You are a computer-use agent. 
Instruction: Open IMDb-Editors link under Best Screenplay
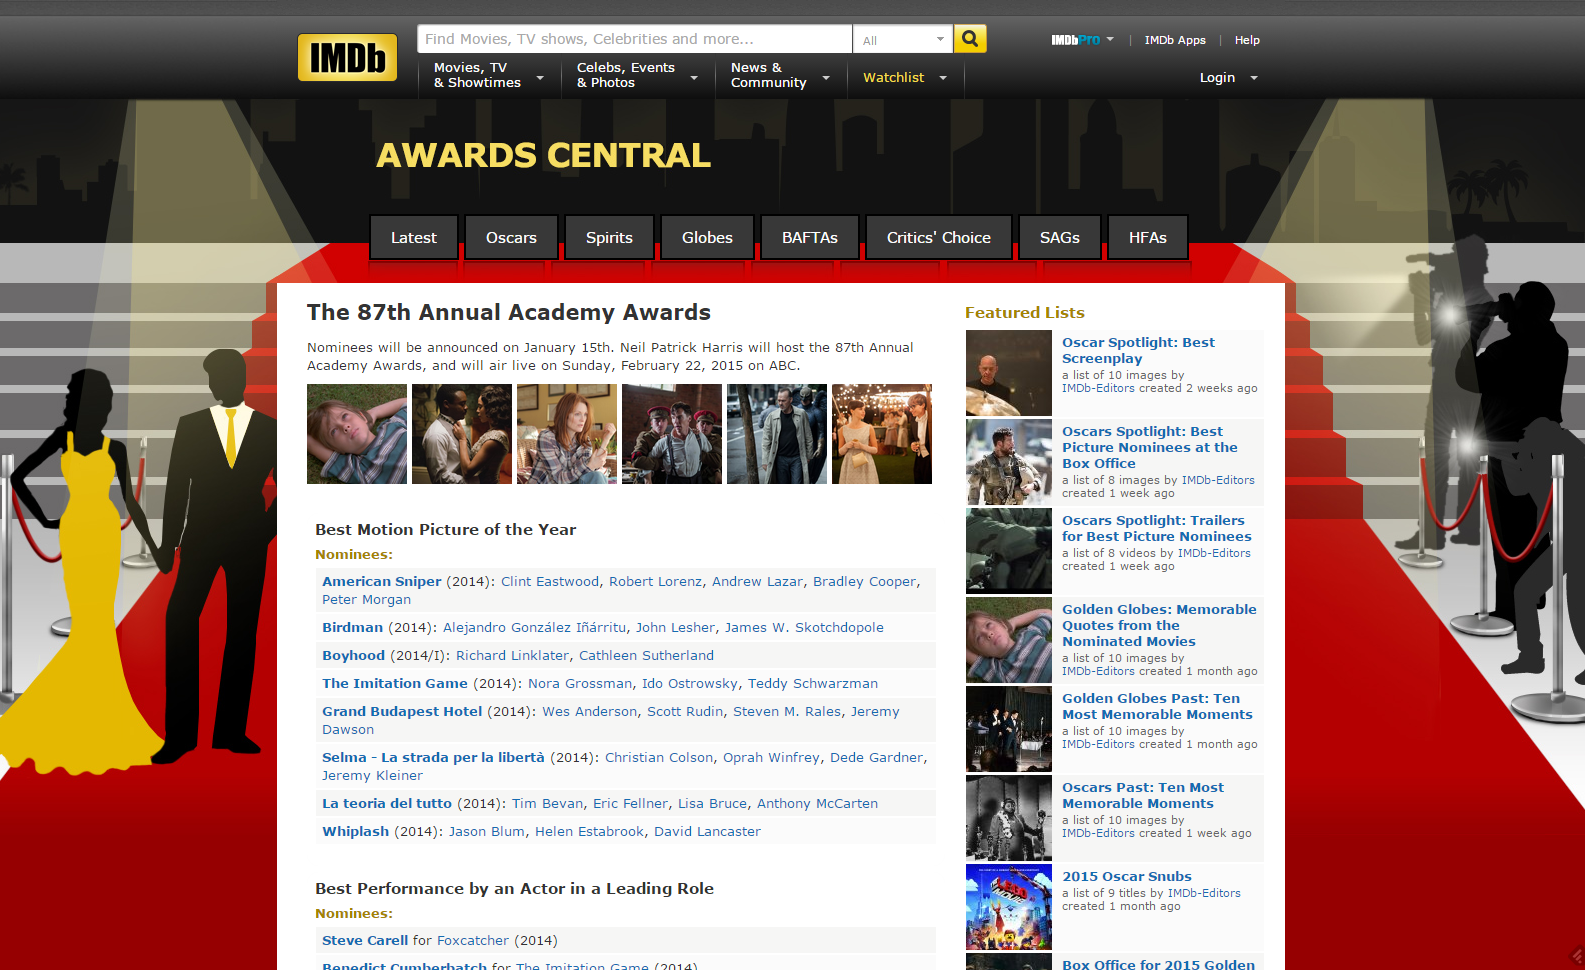[x=1098, y=389]
